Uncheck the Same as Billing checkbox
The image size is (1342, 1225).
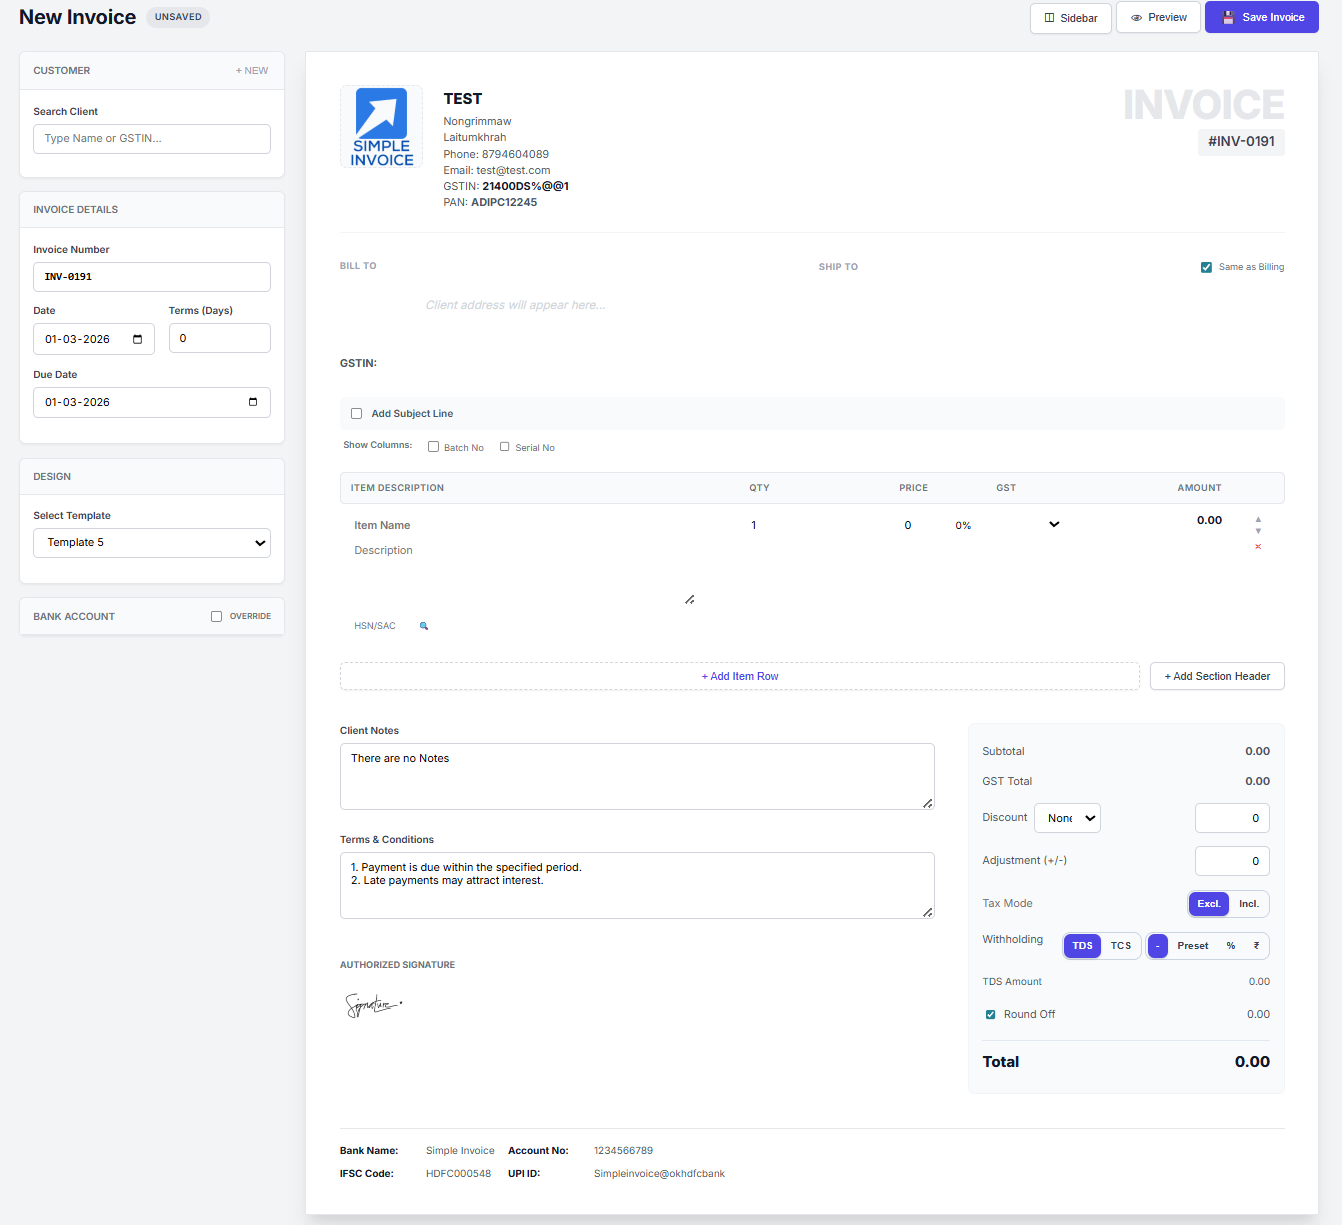click(1207, 266)
